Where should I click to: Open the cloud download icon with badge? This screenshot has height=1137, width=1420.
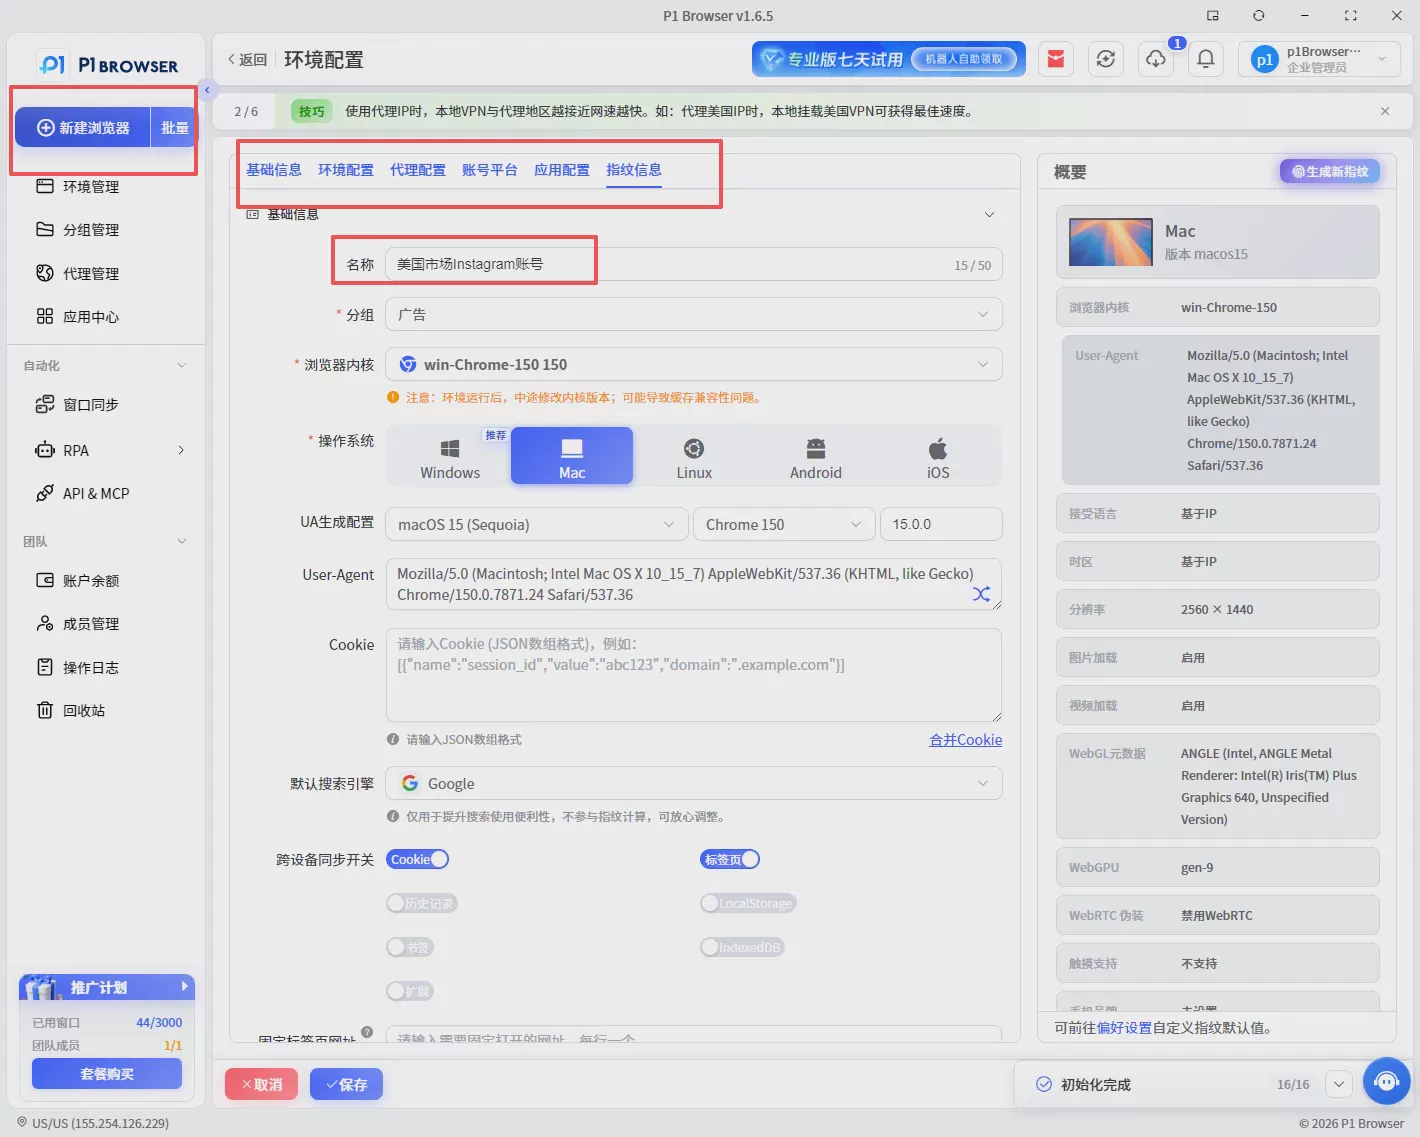(x=1156, y=59)
